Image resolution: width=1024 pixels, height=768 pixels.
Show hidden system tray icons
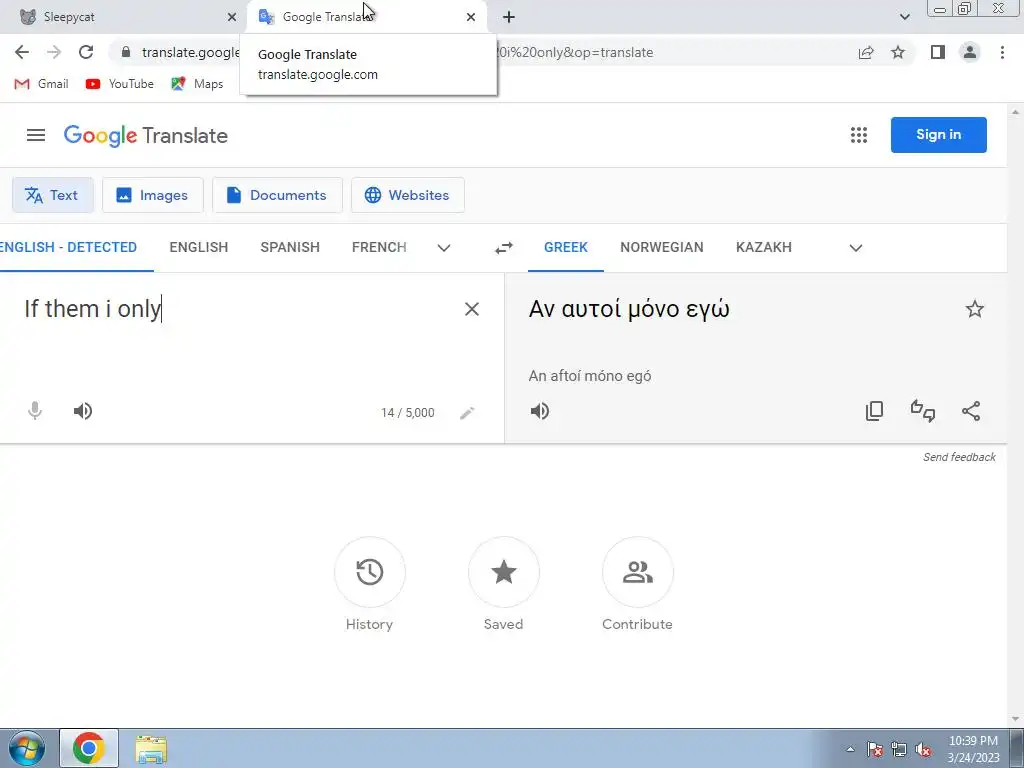[850, 749]
